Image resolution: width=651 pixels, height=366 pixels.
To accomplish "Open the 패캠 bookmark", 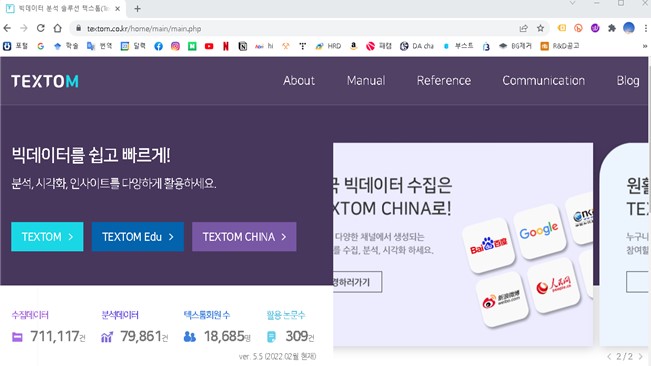I will pos(379,46).
